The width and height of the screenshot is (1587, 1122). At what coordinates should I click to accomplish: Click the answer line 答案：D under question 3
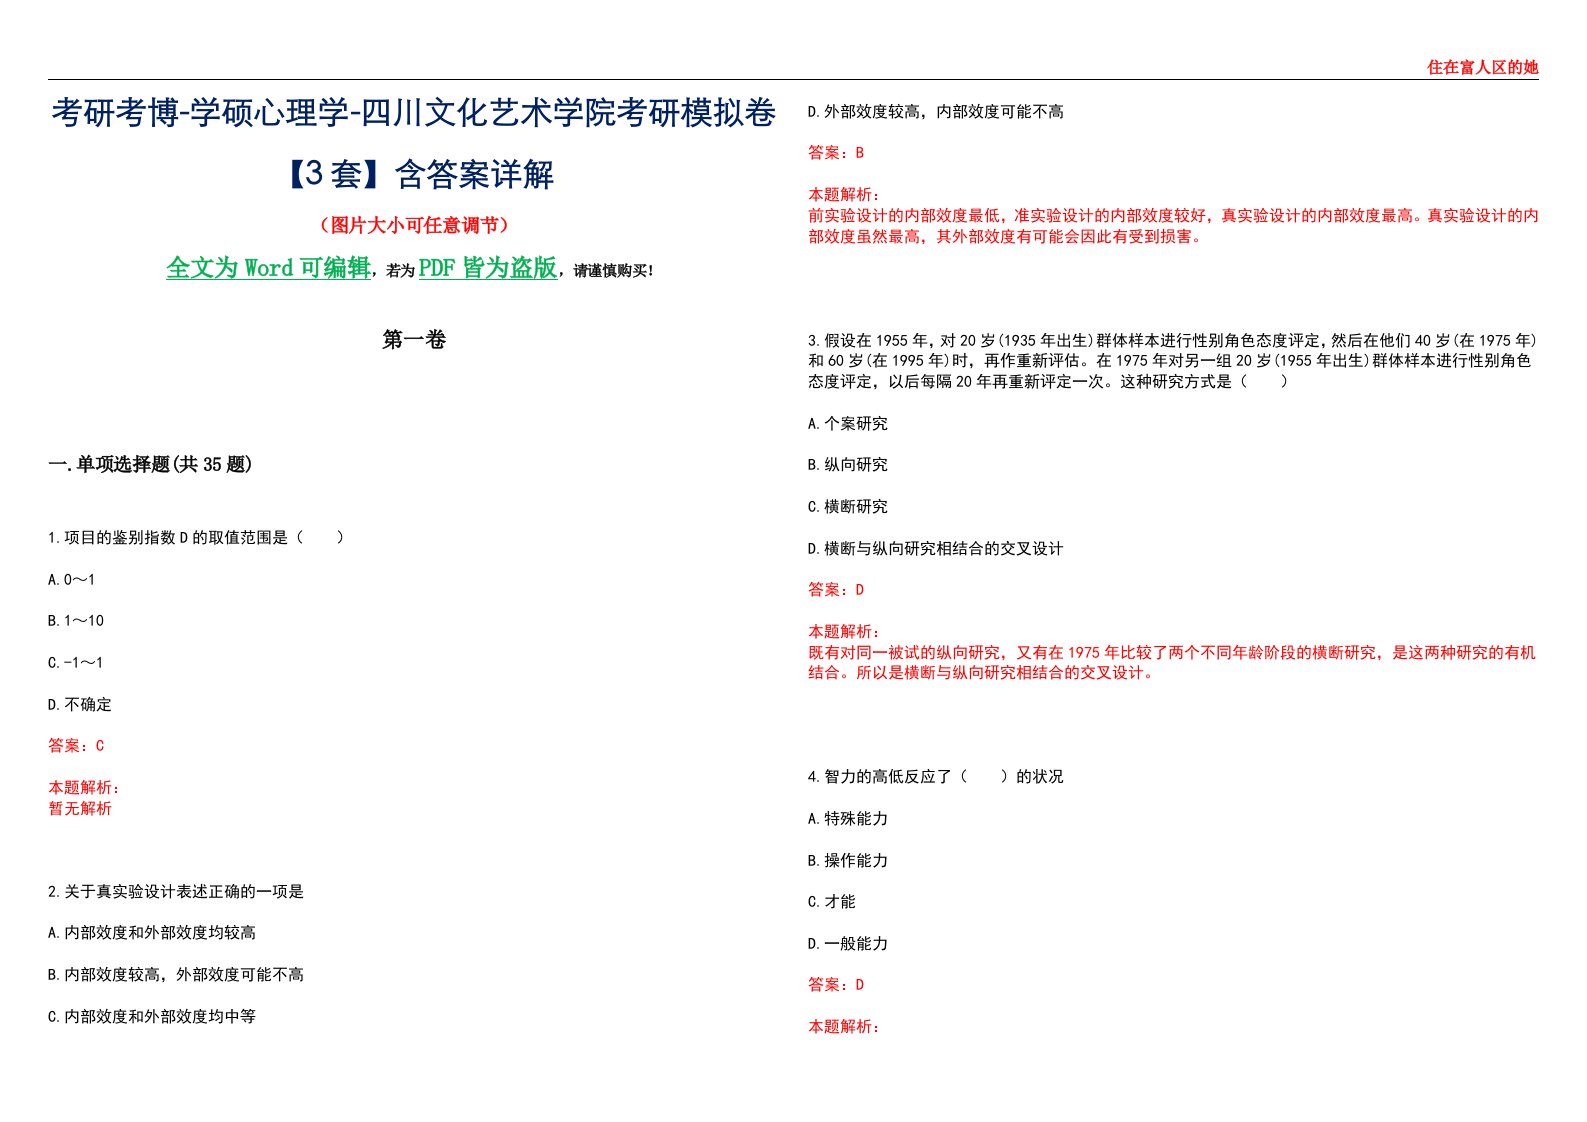click(836, 590)
